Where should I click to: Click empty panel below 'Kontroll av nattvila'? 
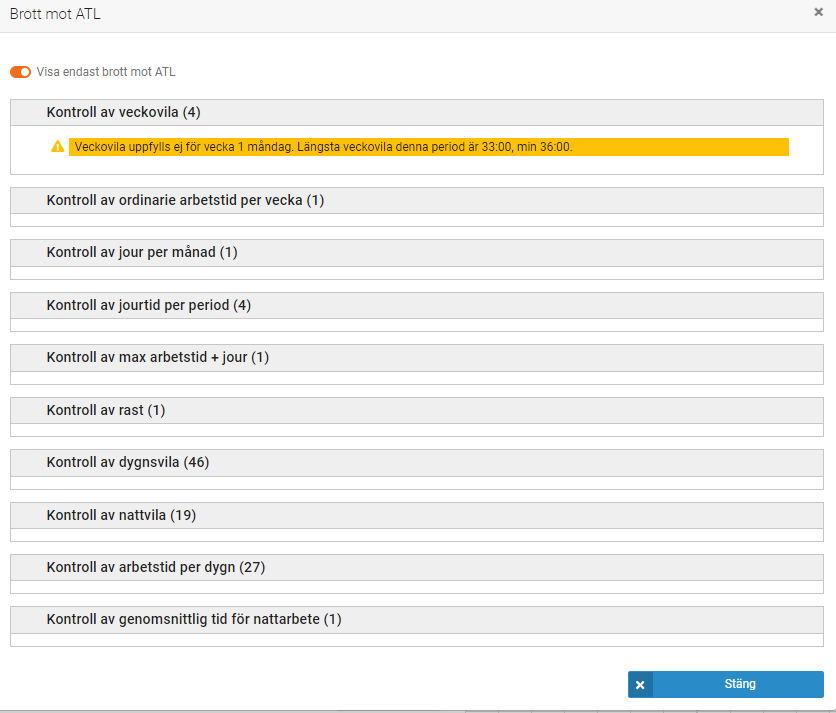416,535
